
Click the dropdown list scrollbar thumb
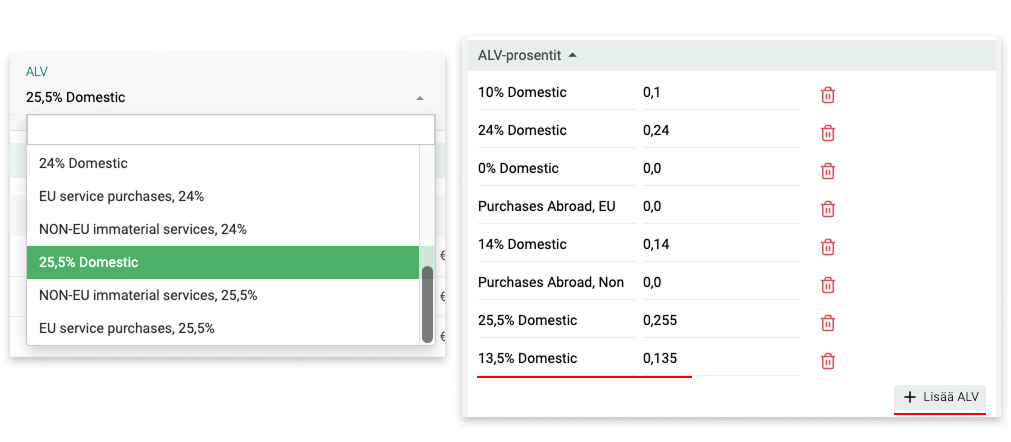(428, 304)
